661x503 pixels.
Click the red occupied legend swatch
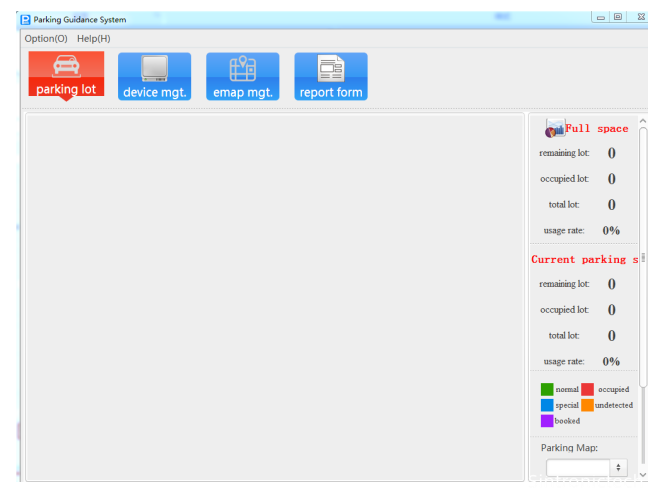click(x=588, y=389)
